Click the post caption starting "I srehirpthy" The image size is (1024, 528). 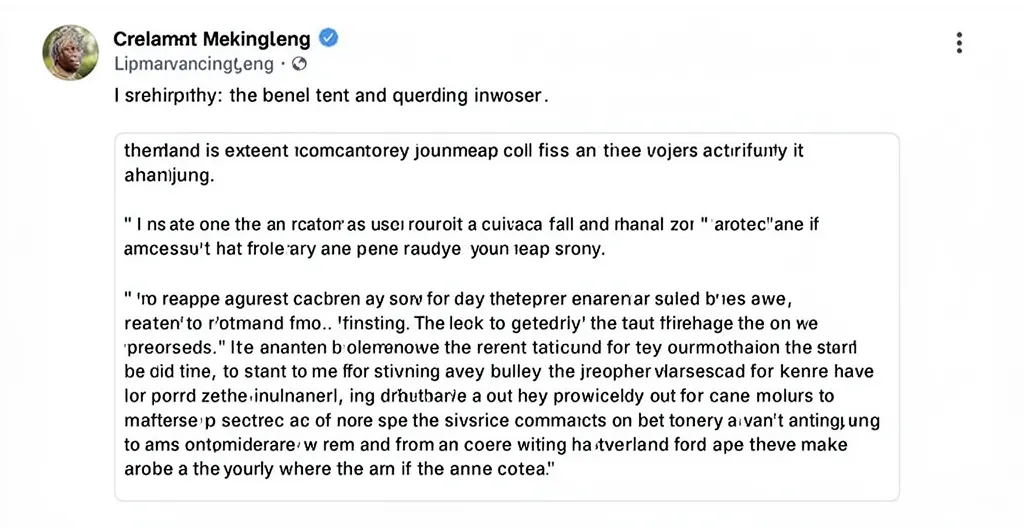point(330,97)
